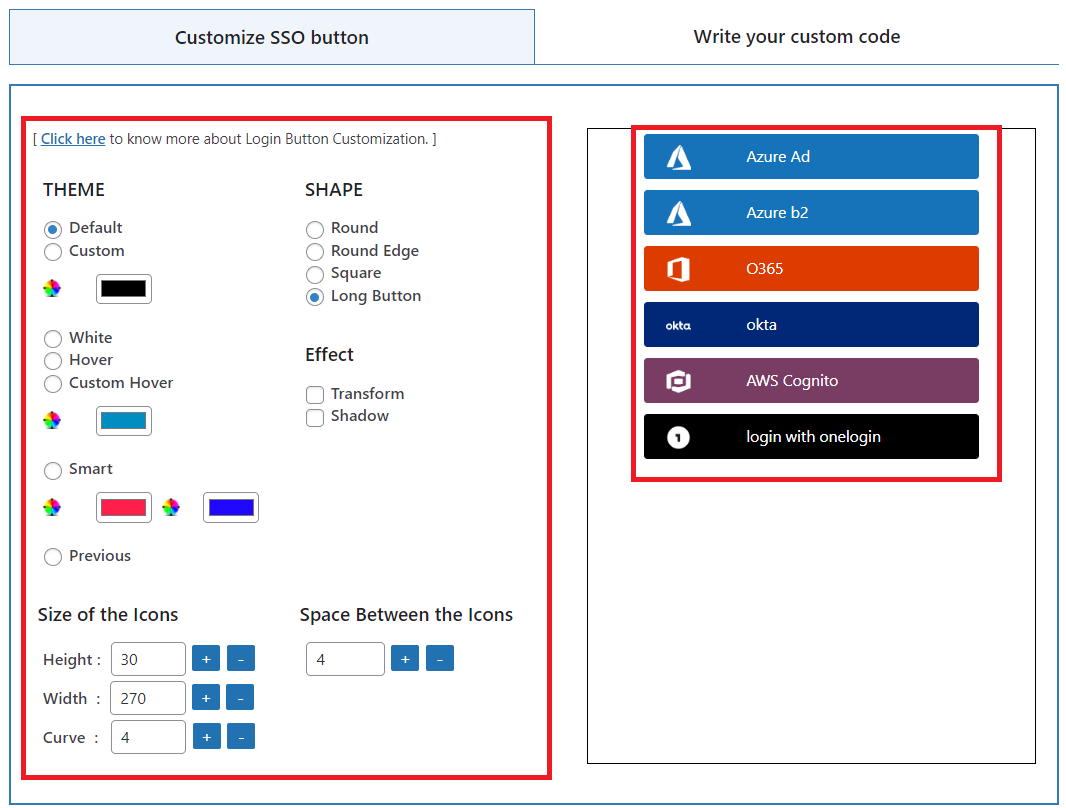Select the Custom theme option

[x=53, y=252]
